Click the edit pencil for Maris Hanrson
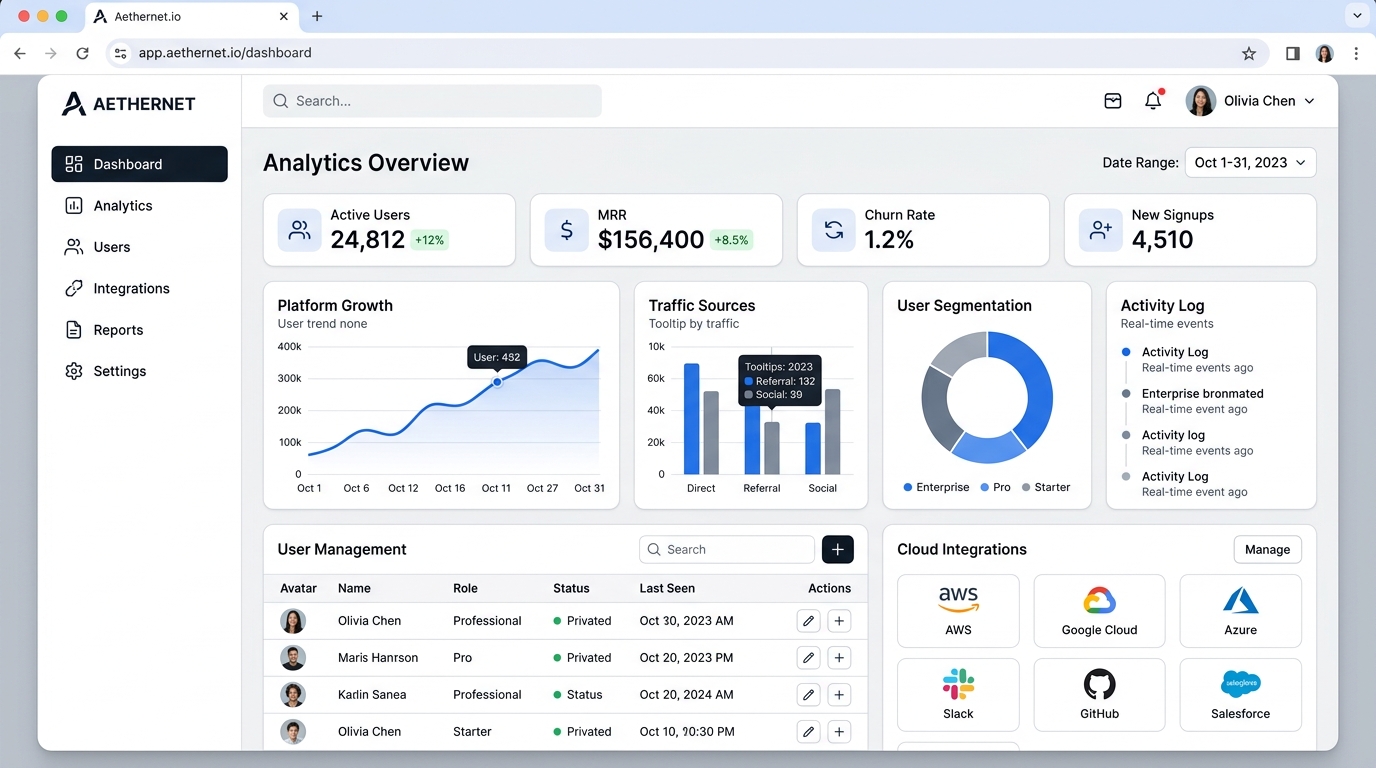 [x=808, y=658]
